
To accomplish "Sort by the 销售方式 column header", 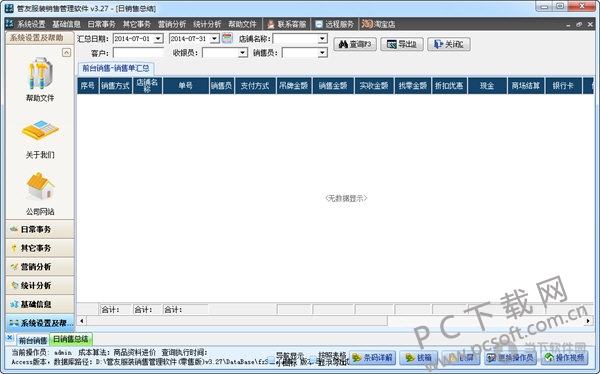I will 116,86.
